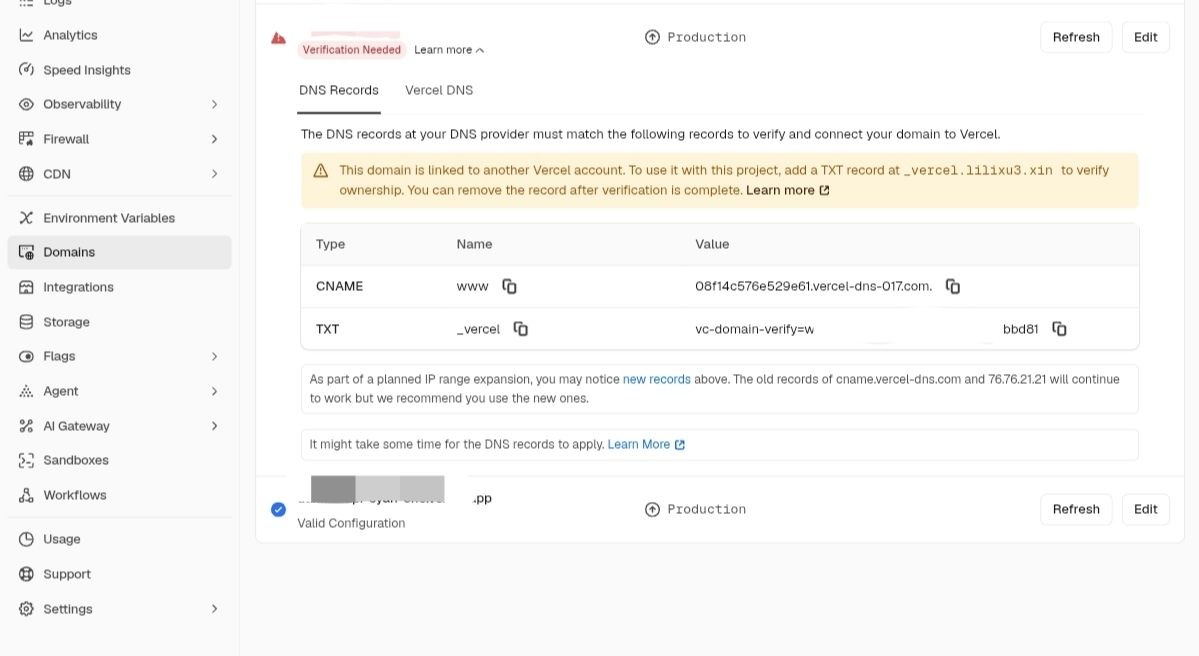This screenshot has height=656, width=1199.
Task: Click the Valid Configuration status text
Action: 351,523
